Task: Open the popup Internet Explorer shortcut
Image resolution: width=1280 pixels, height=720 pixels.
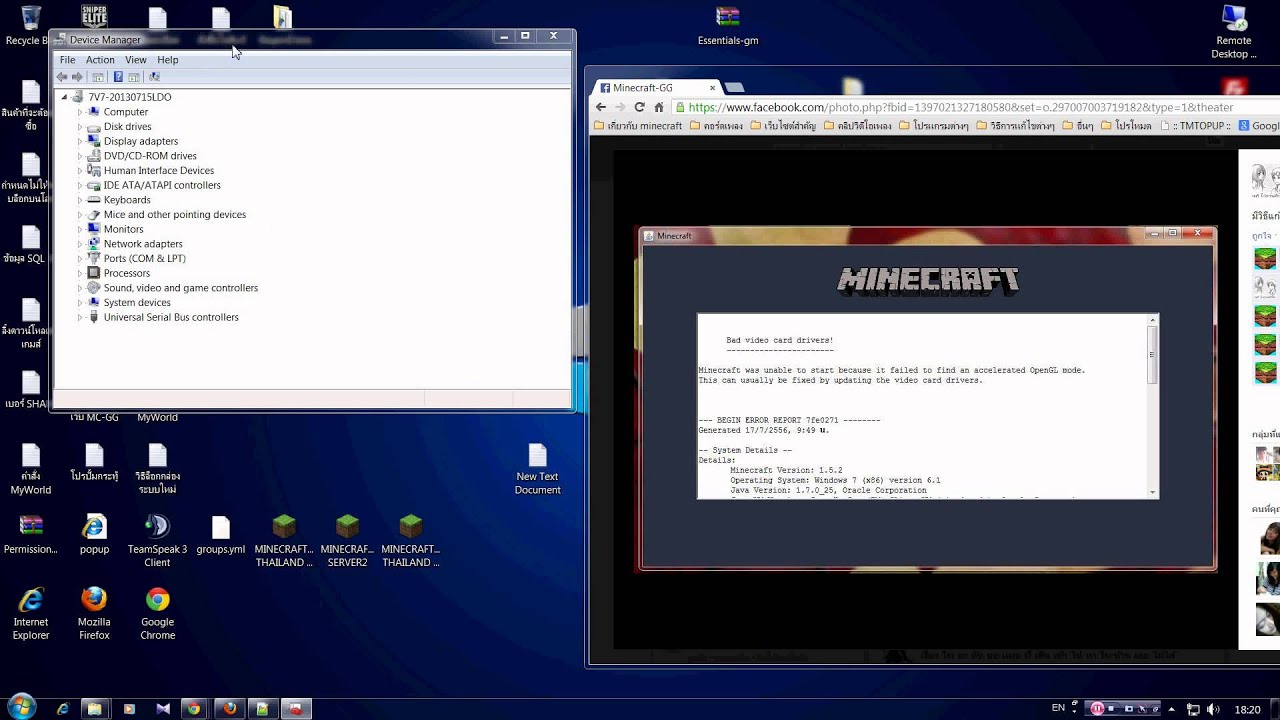Action: (94, 535)
